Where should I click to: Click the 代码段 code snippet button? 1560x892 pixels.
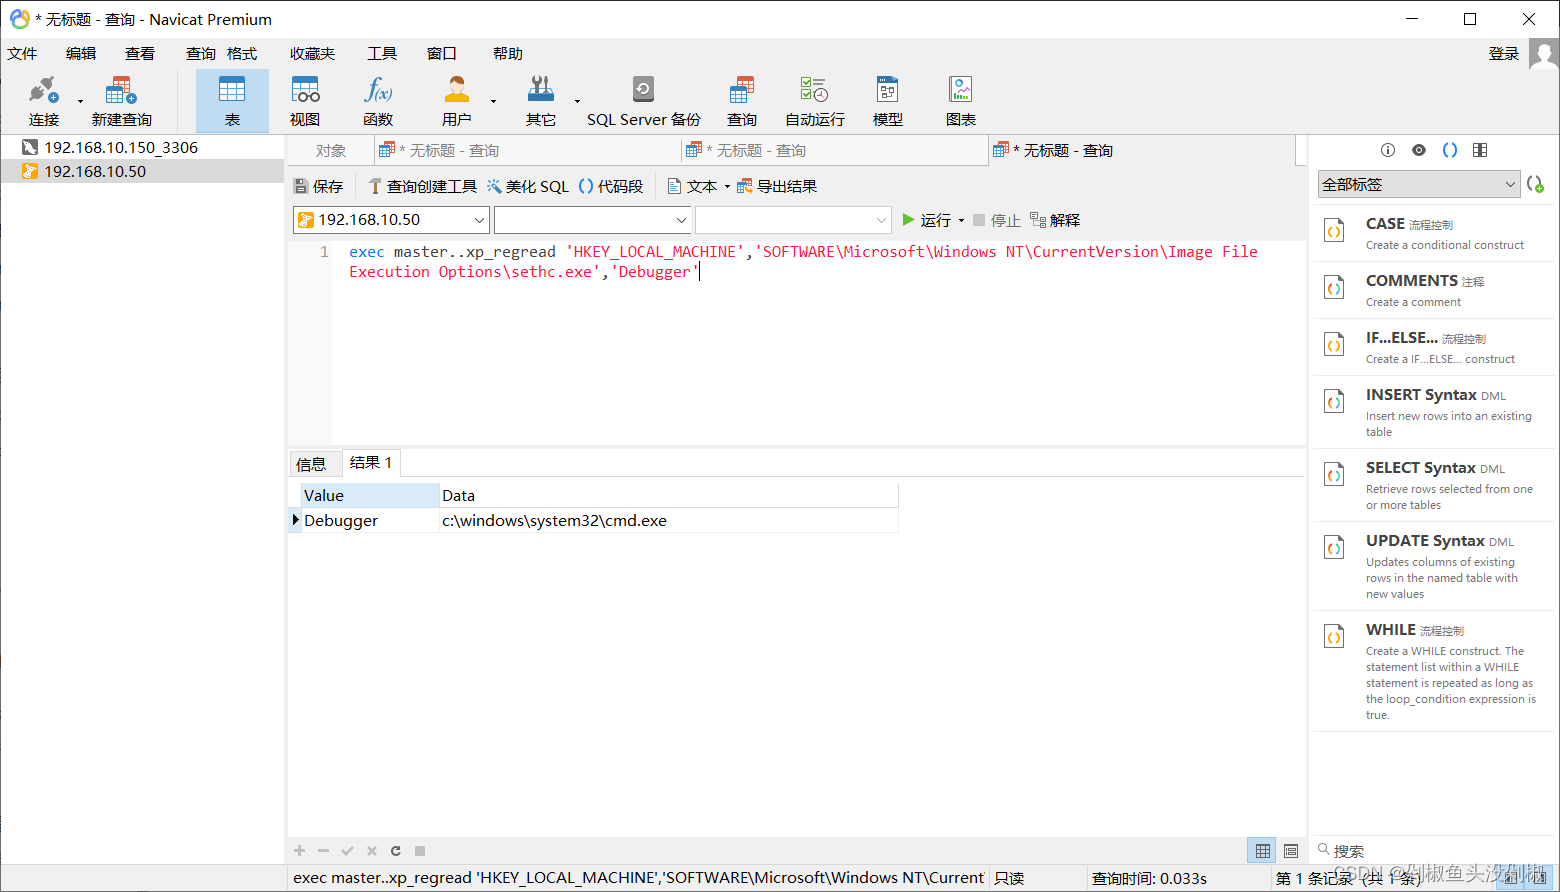coord(611,187)
